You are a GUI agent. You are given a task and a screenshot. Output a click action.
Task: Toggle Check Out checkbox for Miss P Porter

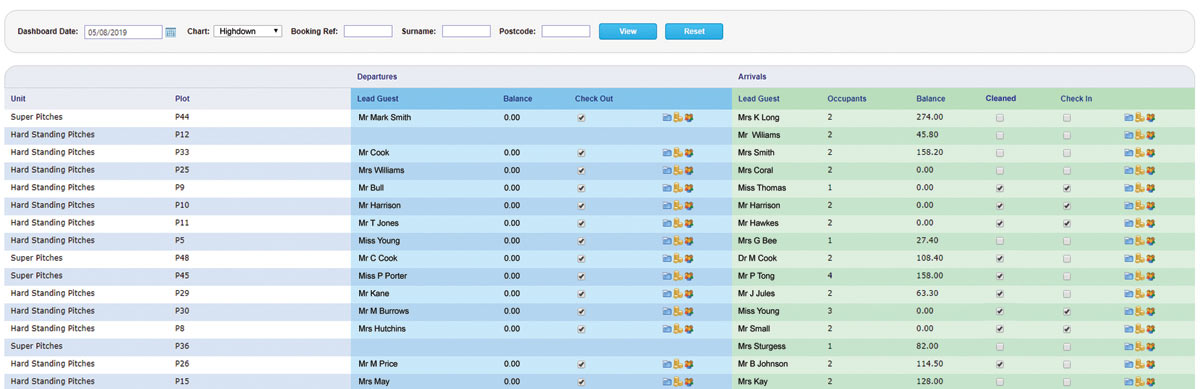[x=582, y=276]
